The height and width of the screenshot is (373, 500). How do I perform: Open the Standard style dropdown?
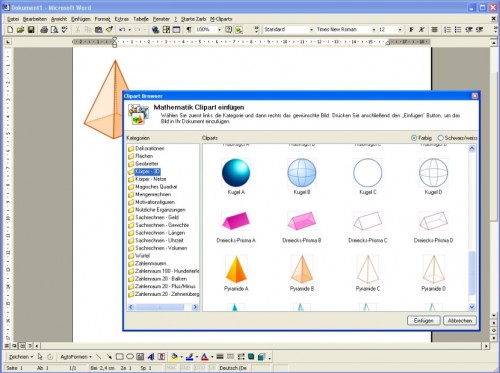point(288,30)
